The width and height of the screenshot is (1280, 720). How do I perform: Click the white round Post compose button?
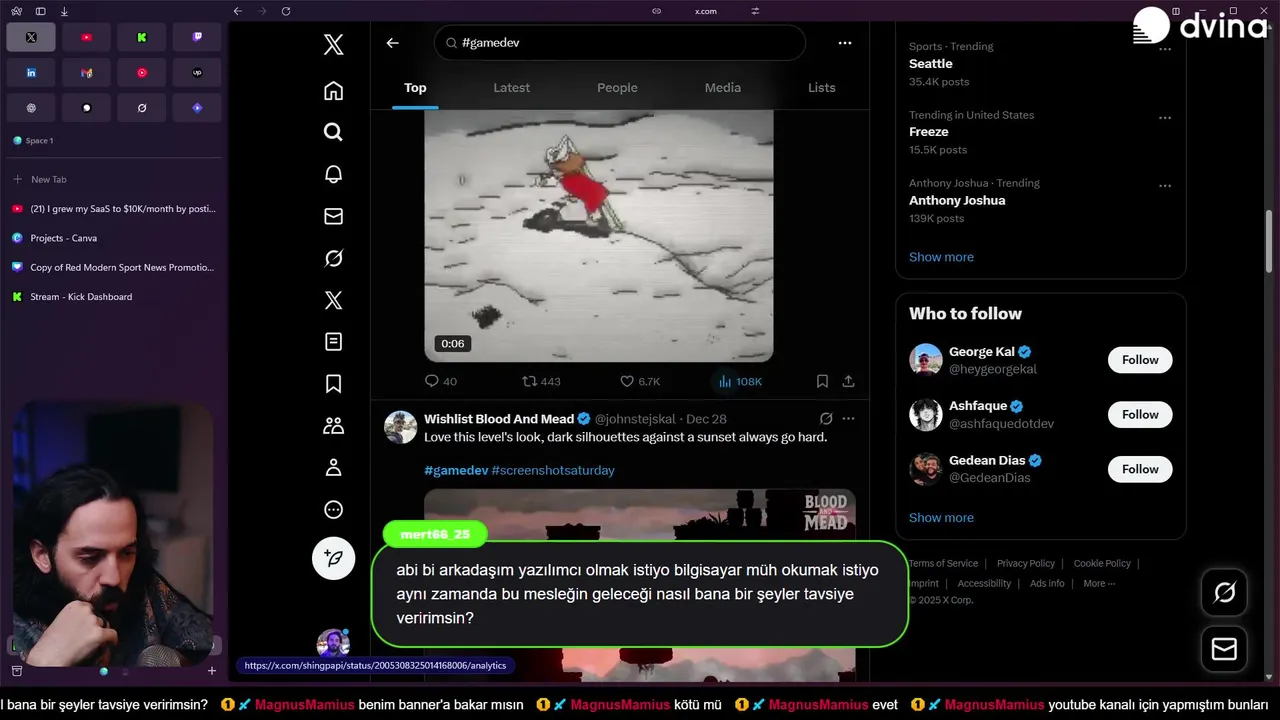pos(334,558)
